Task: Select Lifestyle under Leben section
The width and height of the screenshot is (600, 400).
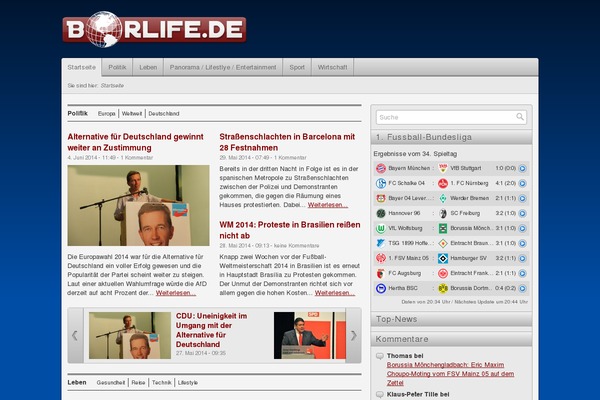Action: pos(188,383)
